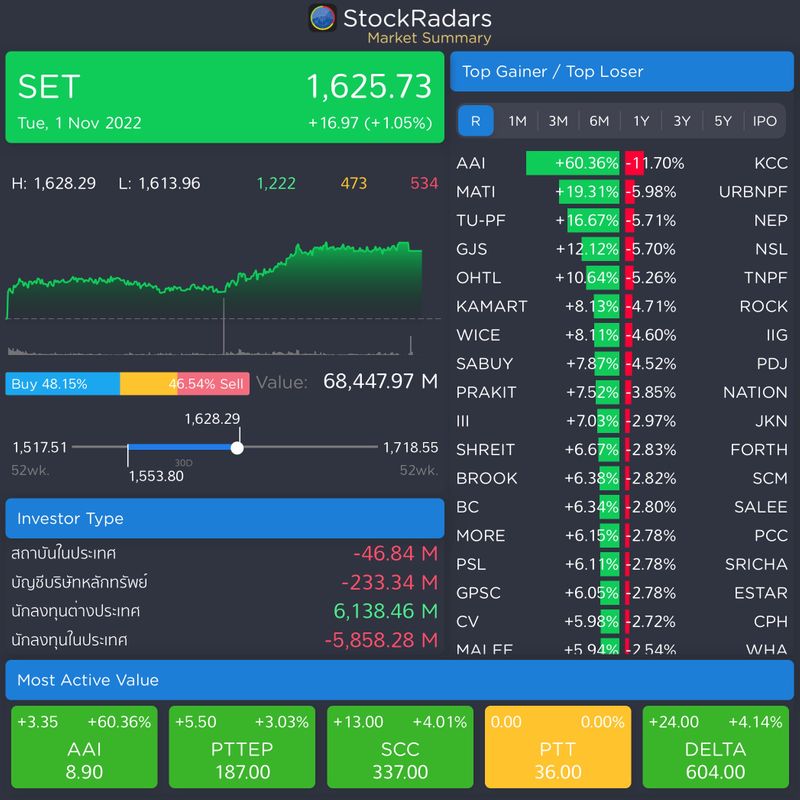Click the Top Gainer / Top Loser header
This screenshot has height=800, width=800.
tap(623, 70)
